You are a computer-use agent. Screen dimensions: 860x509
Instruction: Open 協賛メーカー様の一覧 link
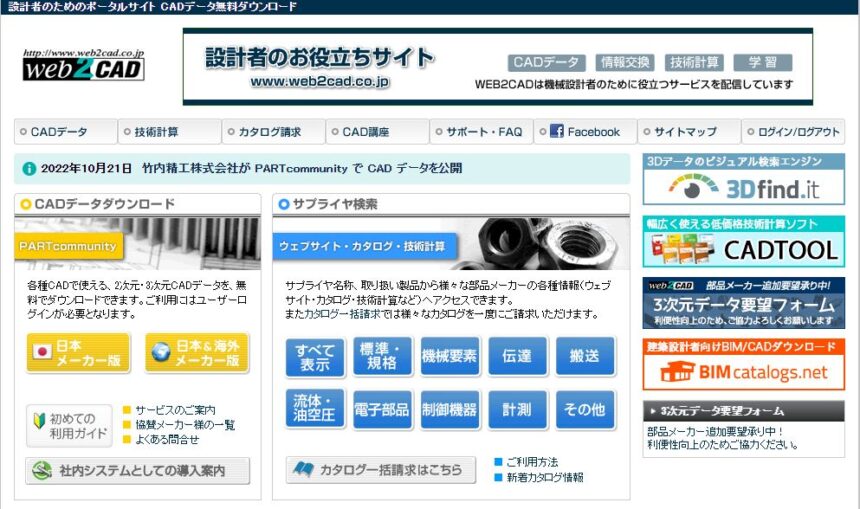[185, 425]
